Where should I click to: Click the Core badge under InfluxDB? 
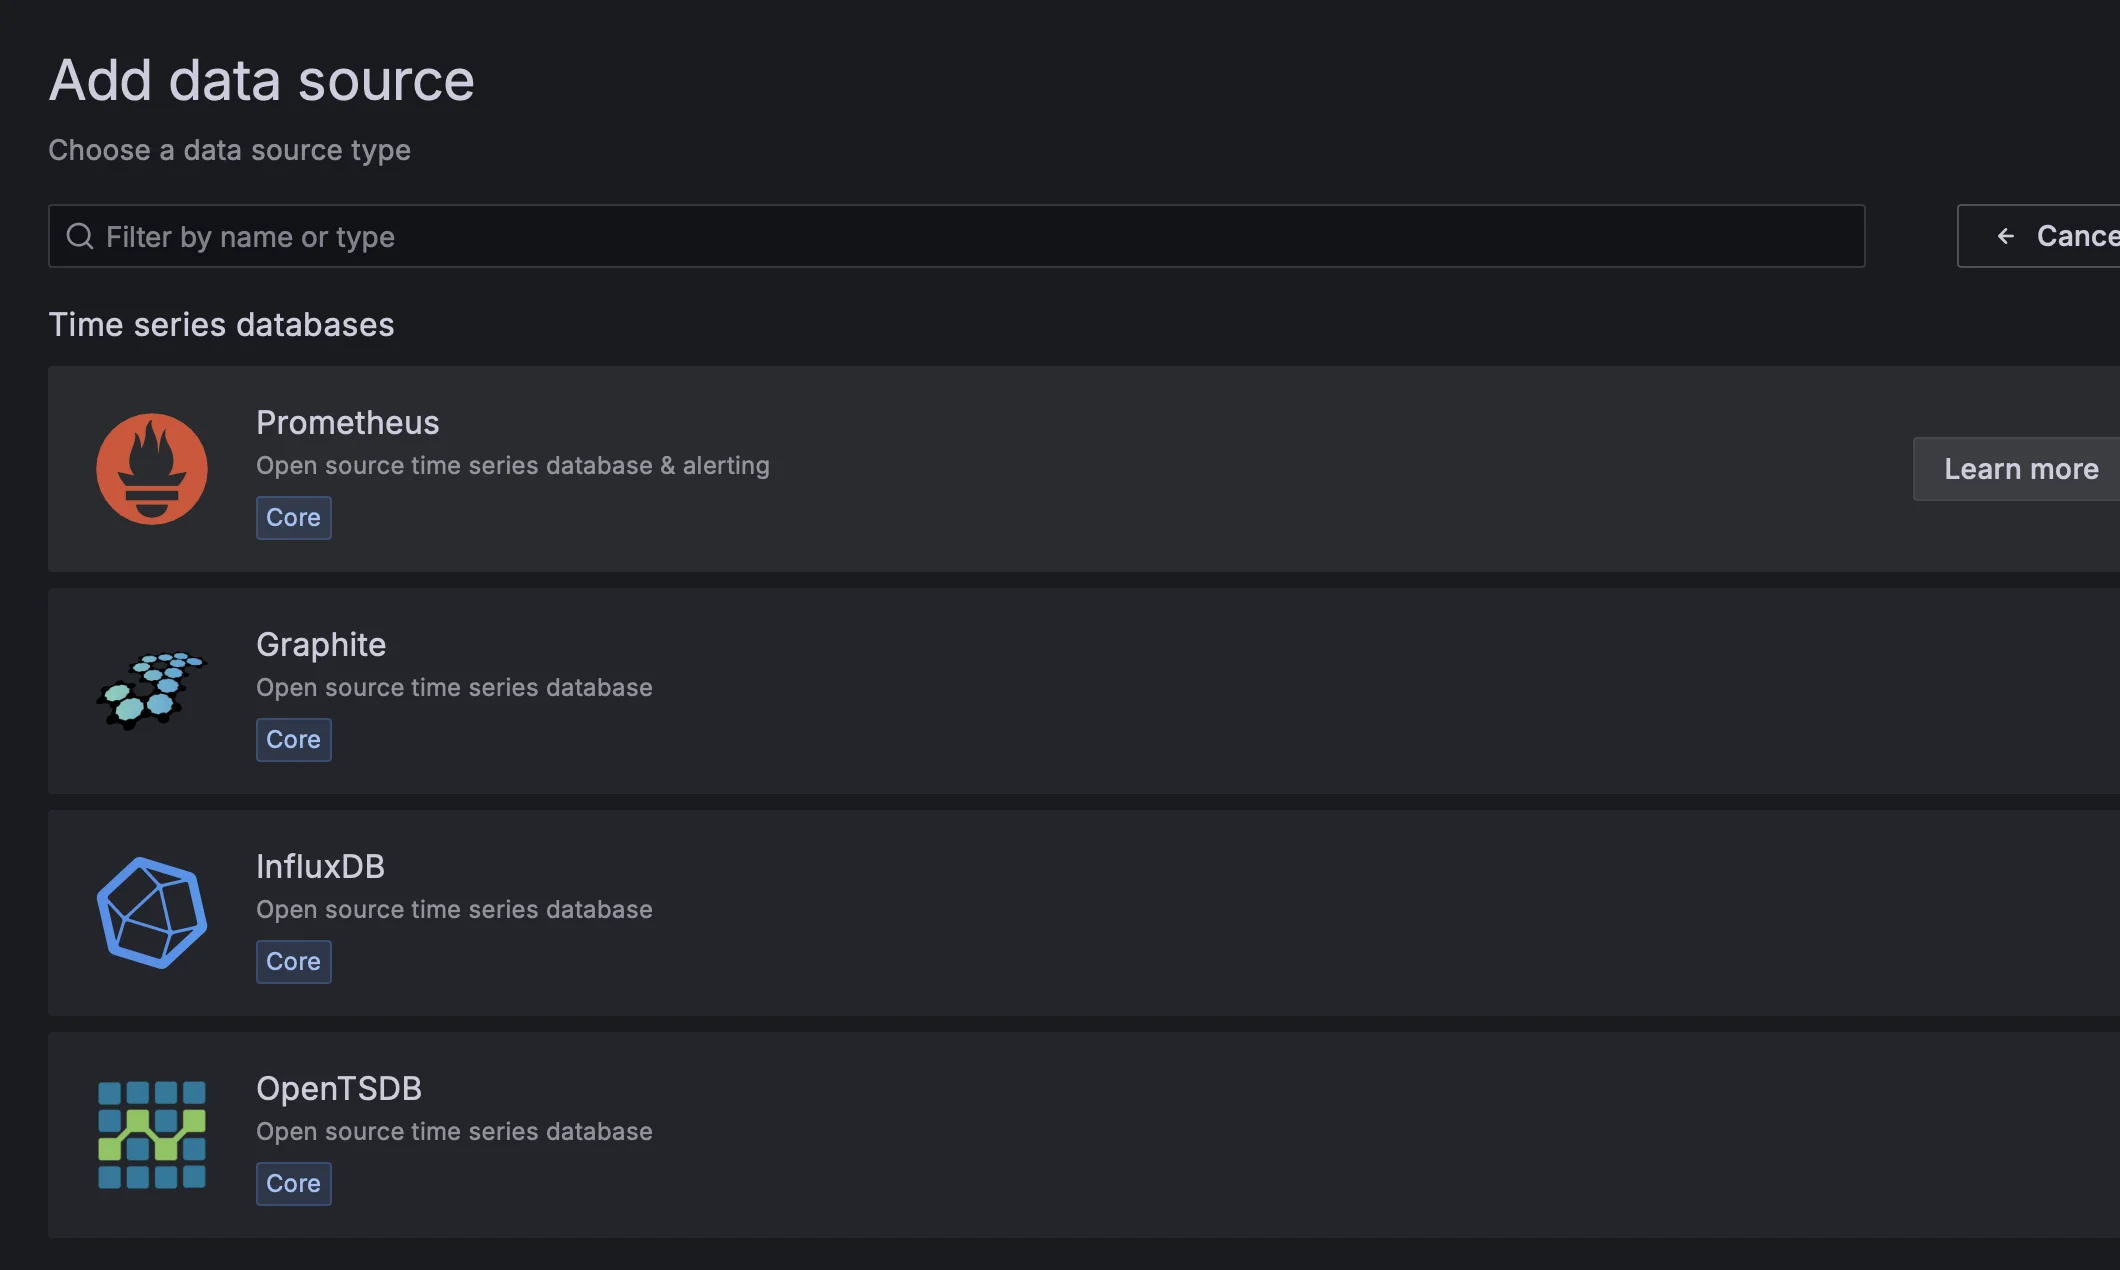[x=293, y=962]
